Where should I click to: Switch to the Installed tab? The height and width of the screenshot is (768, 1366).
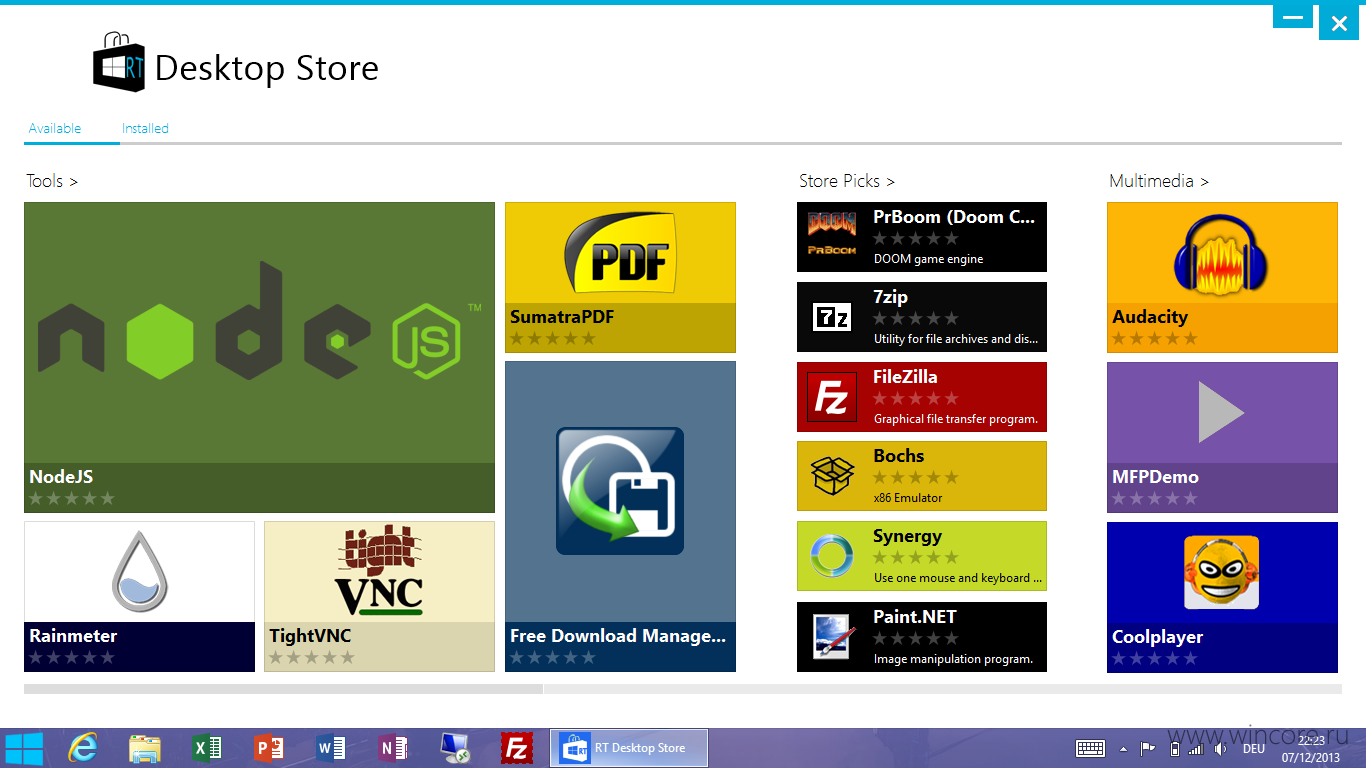click(x=145, y=128)
